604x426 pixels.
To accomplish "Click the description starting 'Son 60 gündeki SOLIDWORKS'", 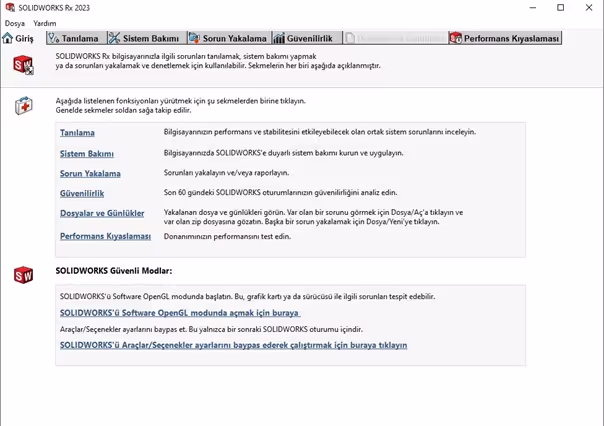I will click(280, 192).
